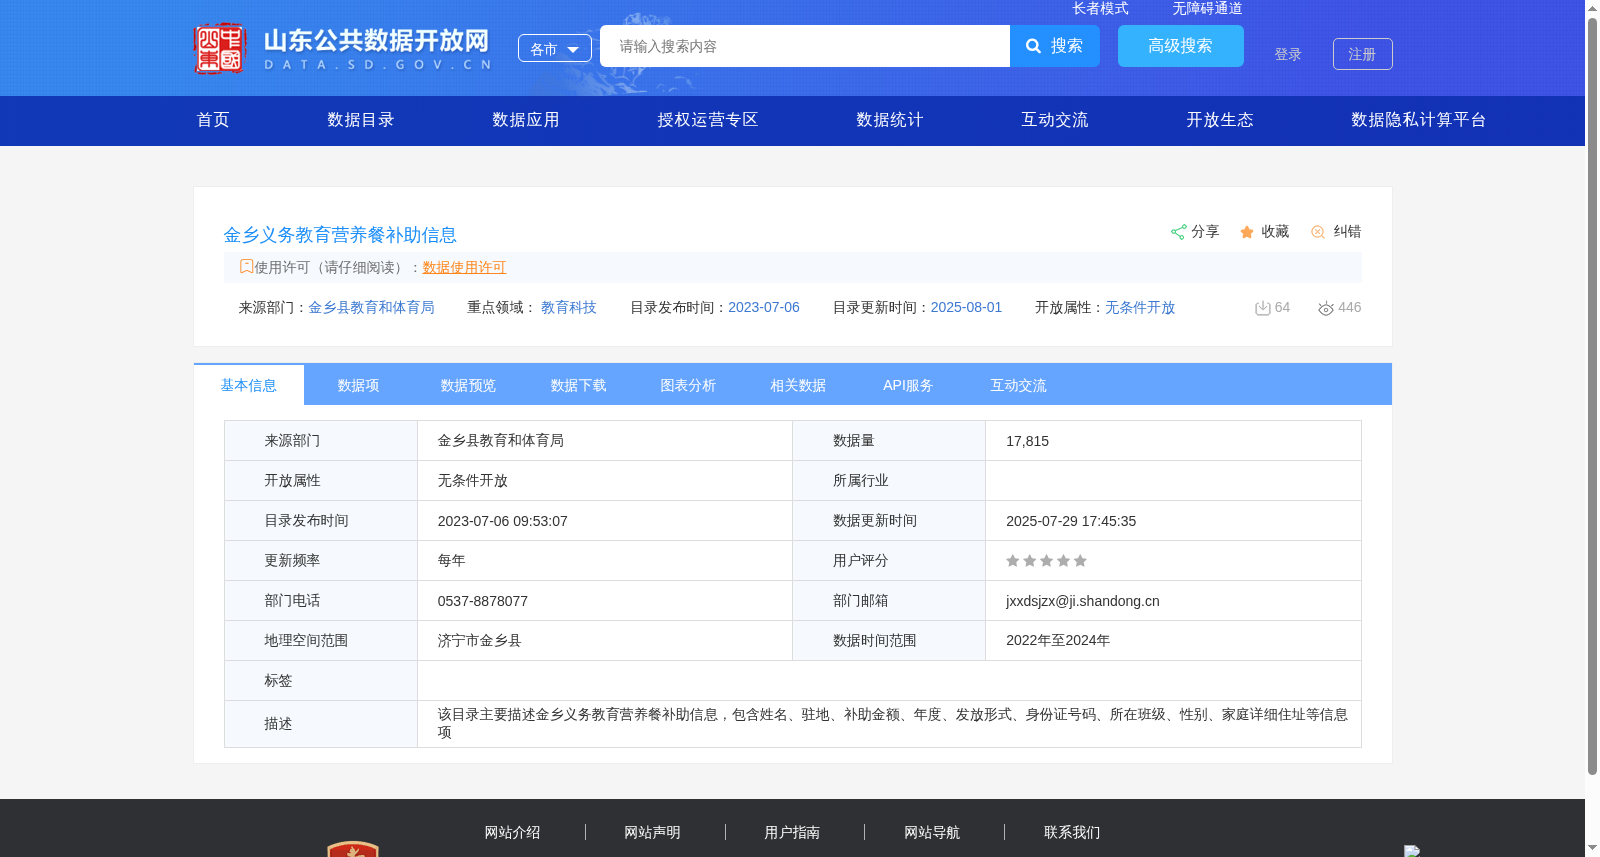
Task: Click the 教育科技 key field link
Action: (x=569, y=307)
